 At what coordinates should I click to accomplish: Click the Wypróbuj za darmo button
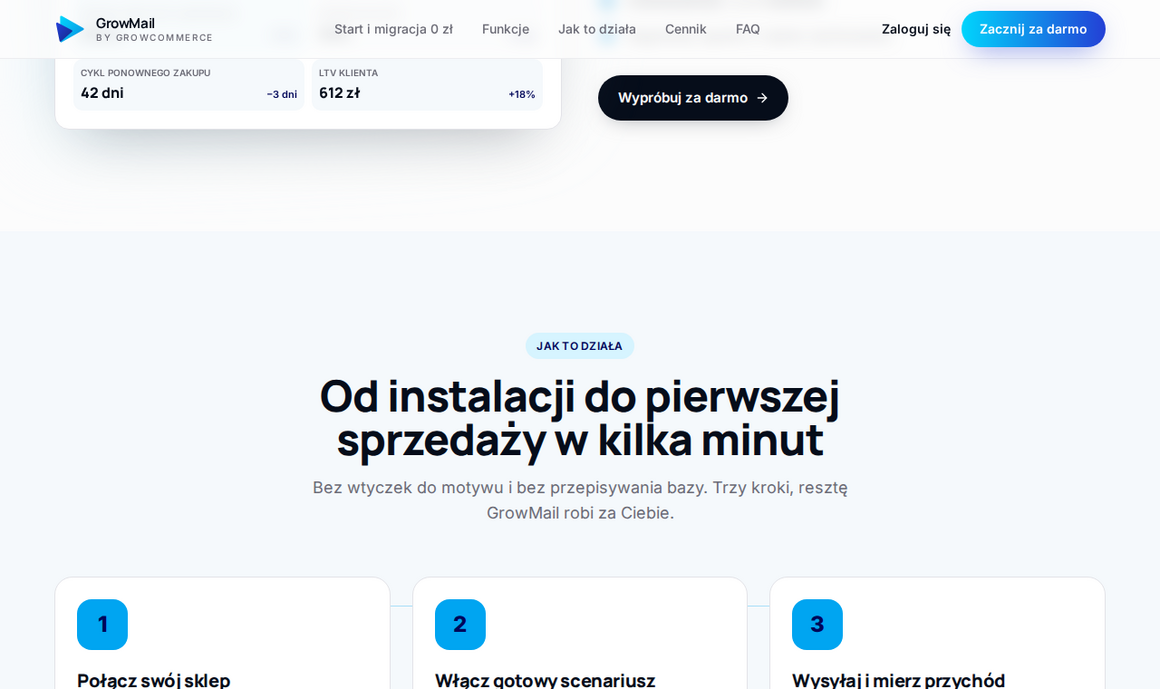[x=693, y=98]
